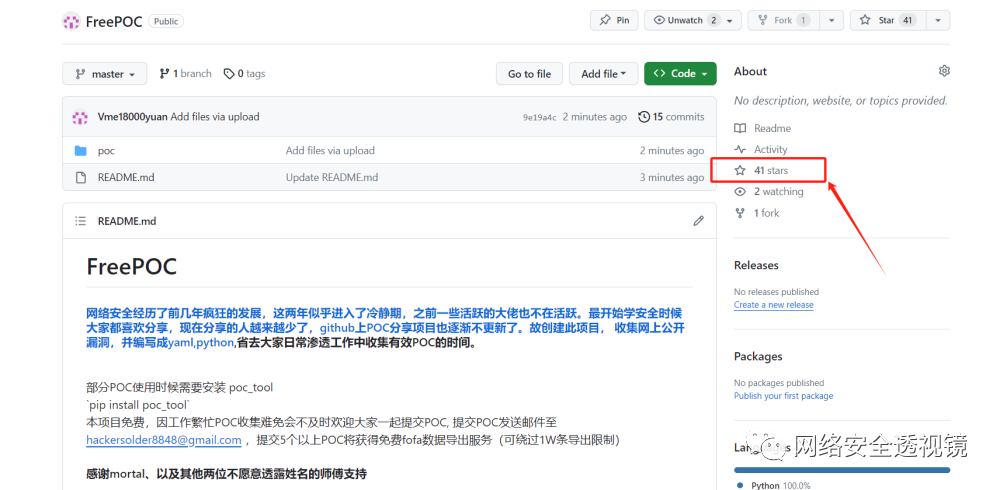The height and width of the screenshot is (490, 1000).
Task: Click the Python 100.0% language entry
Action: click(775, 486)
